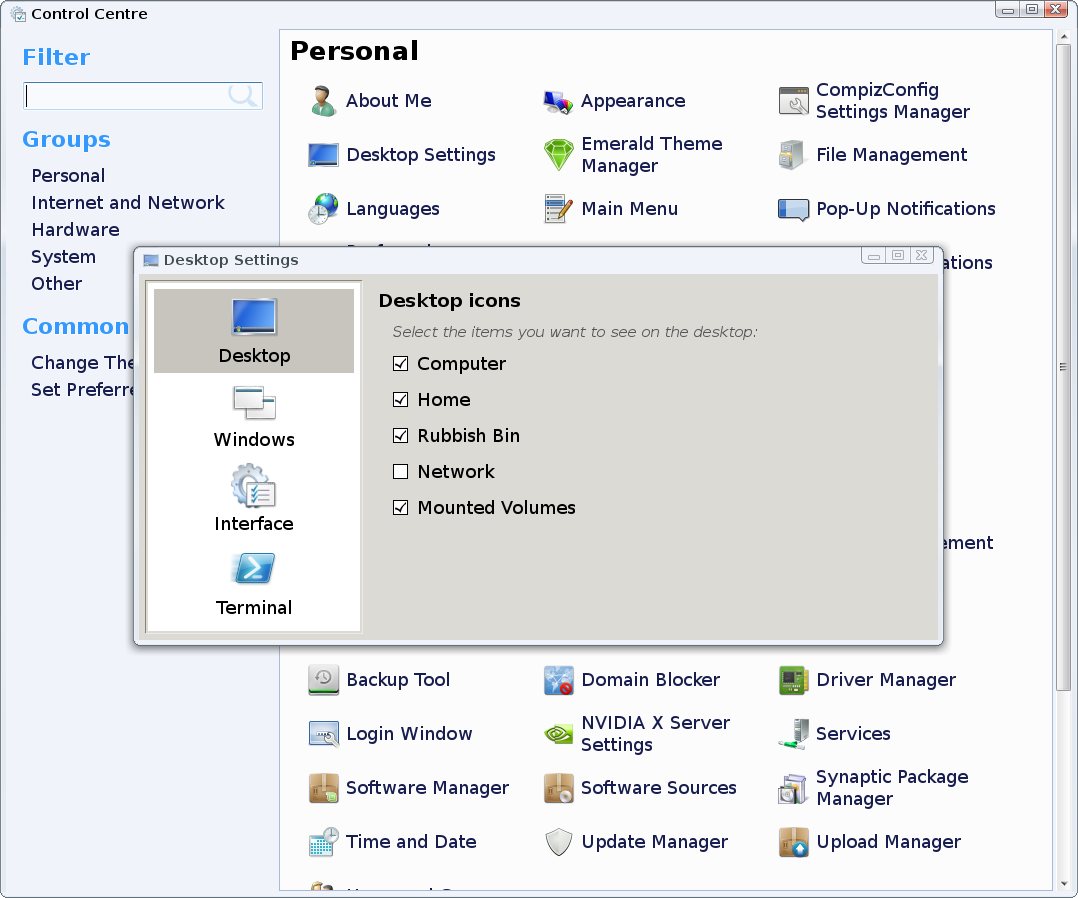The width and height of the screenshot is (1078, 898).
Task: Click the Time and Date calendar icon
Action: coord(323,842)
